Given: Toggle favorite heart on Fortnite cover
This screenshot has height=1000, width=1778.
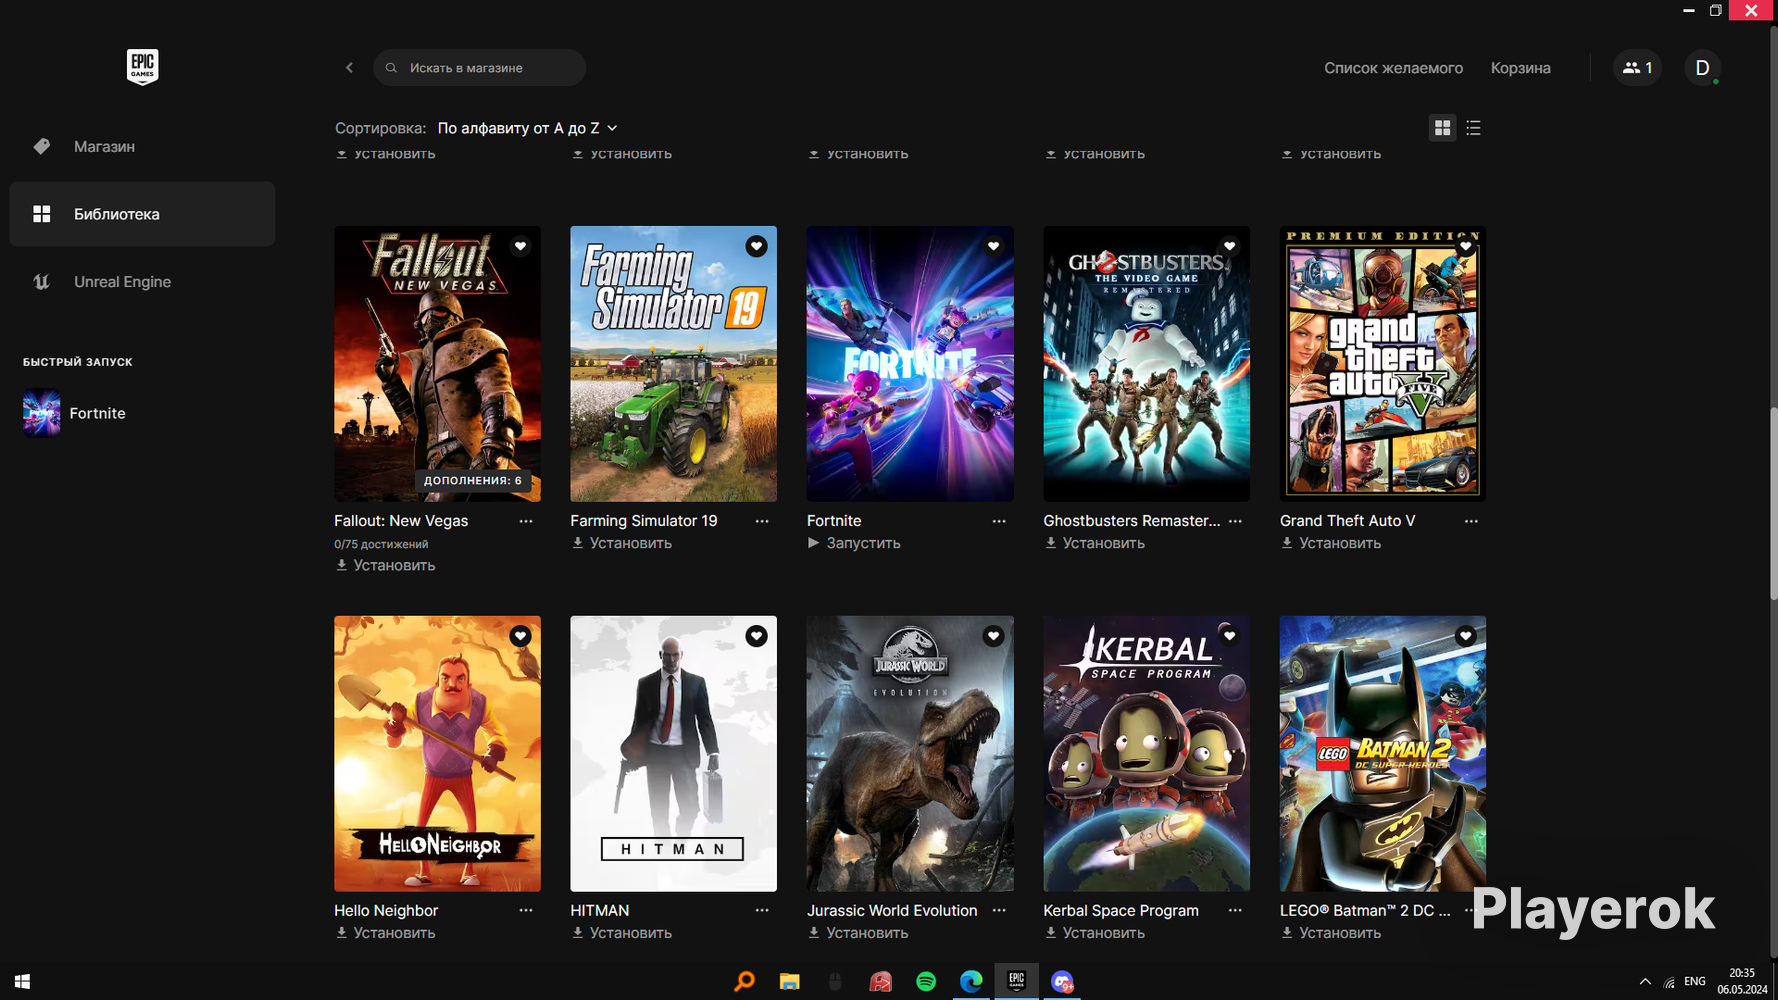Looking at the screenshot, I should coord(993,246).
